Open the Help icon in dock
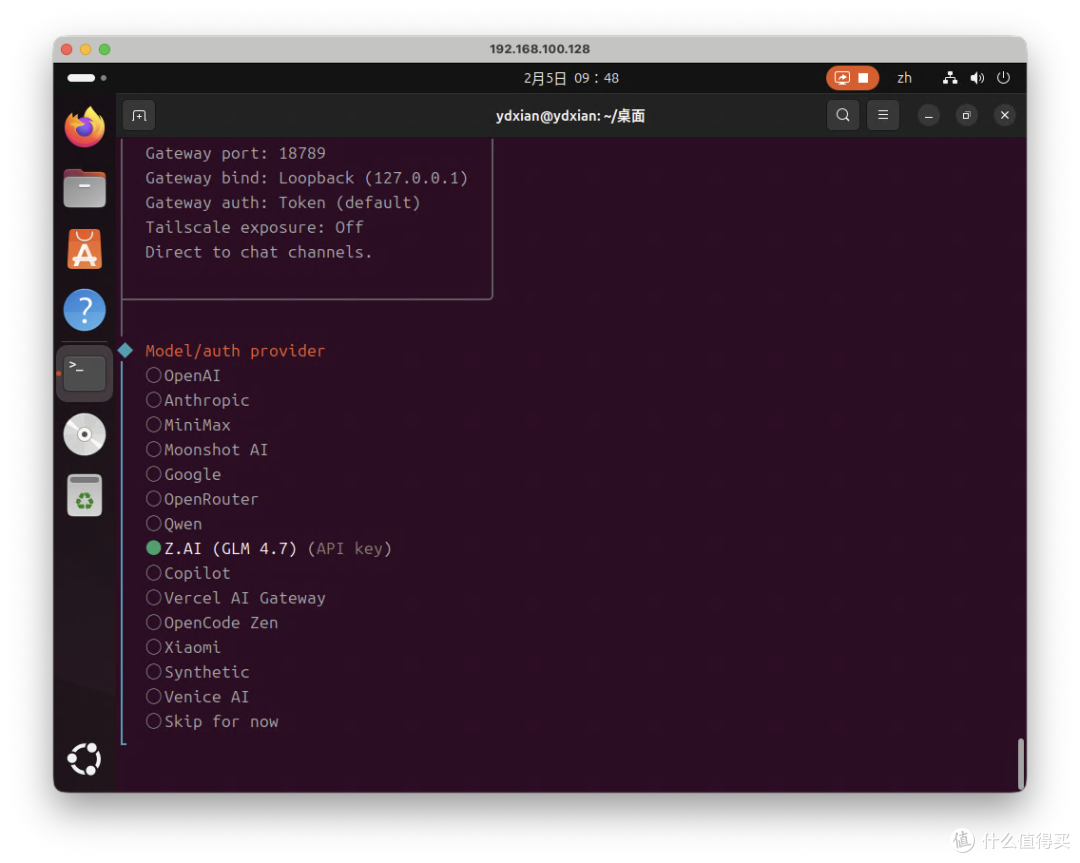This screenshot has height=863, width=1080. (x=85, y=310)
